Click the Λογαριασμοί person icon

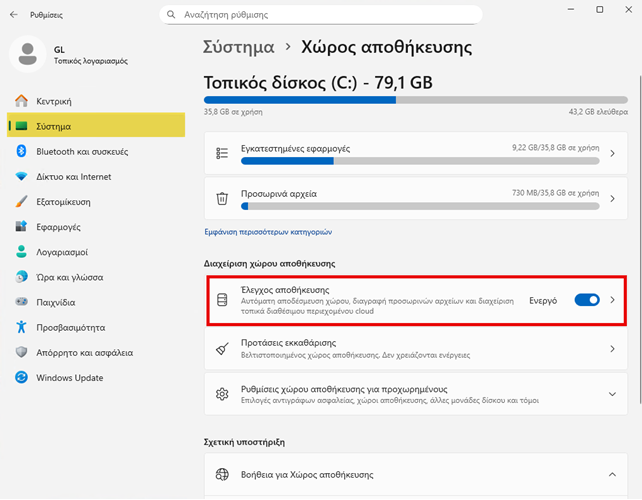pyautogui.click(x=21, y=252)
